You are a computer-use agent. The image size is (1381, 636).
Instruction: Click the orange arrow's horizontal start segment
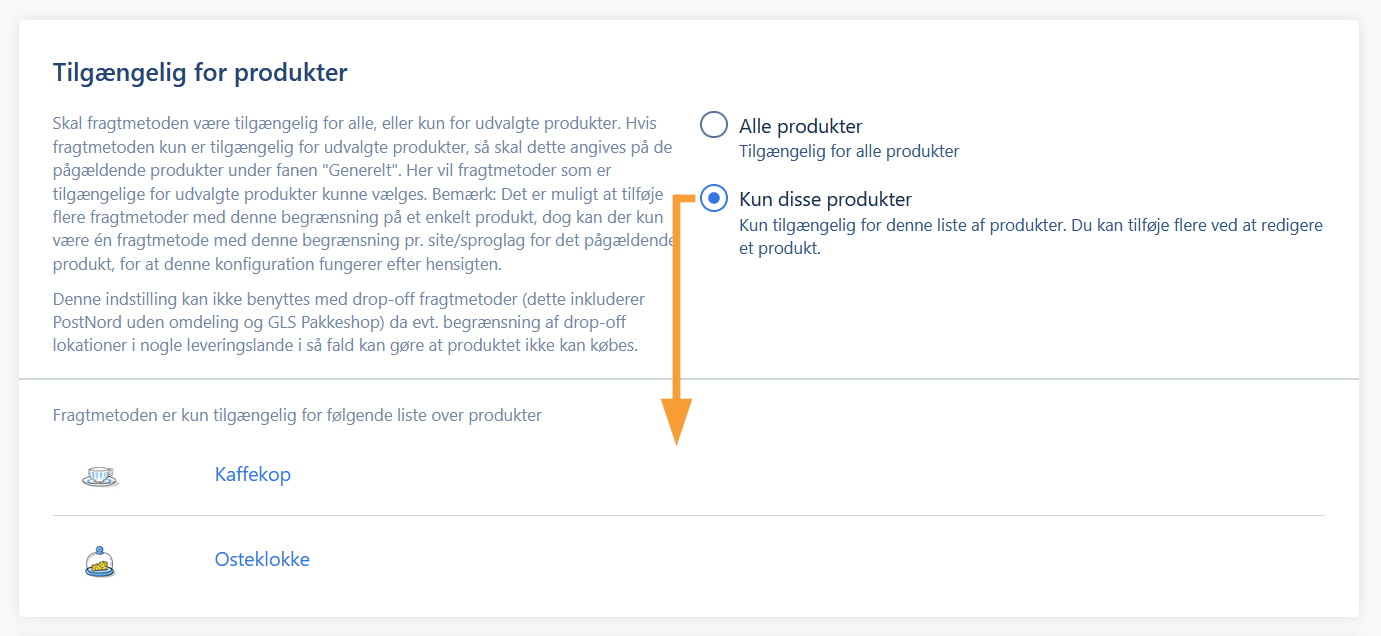[x=683, y=198]
